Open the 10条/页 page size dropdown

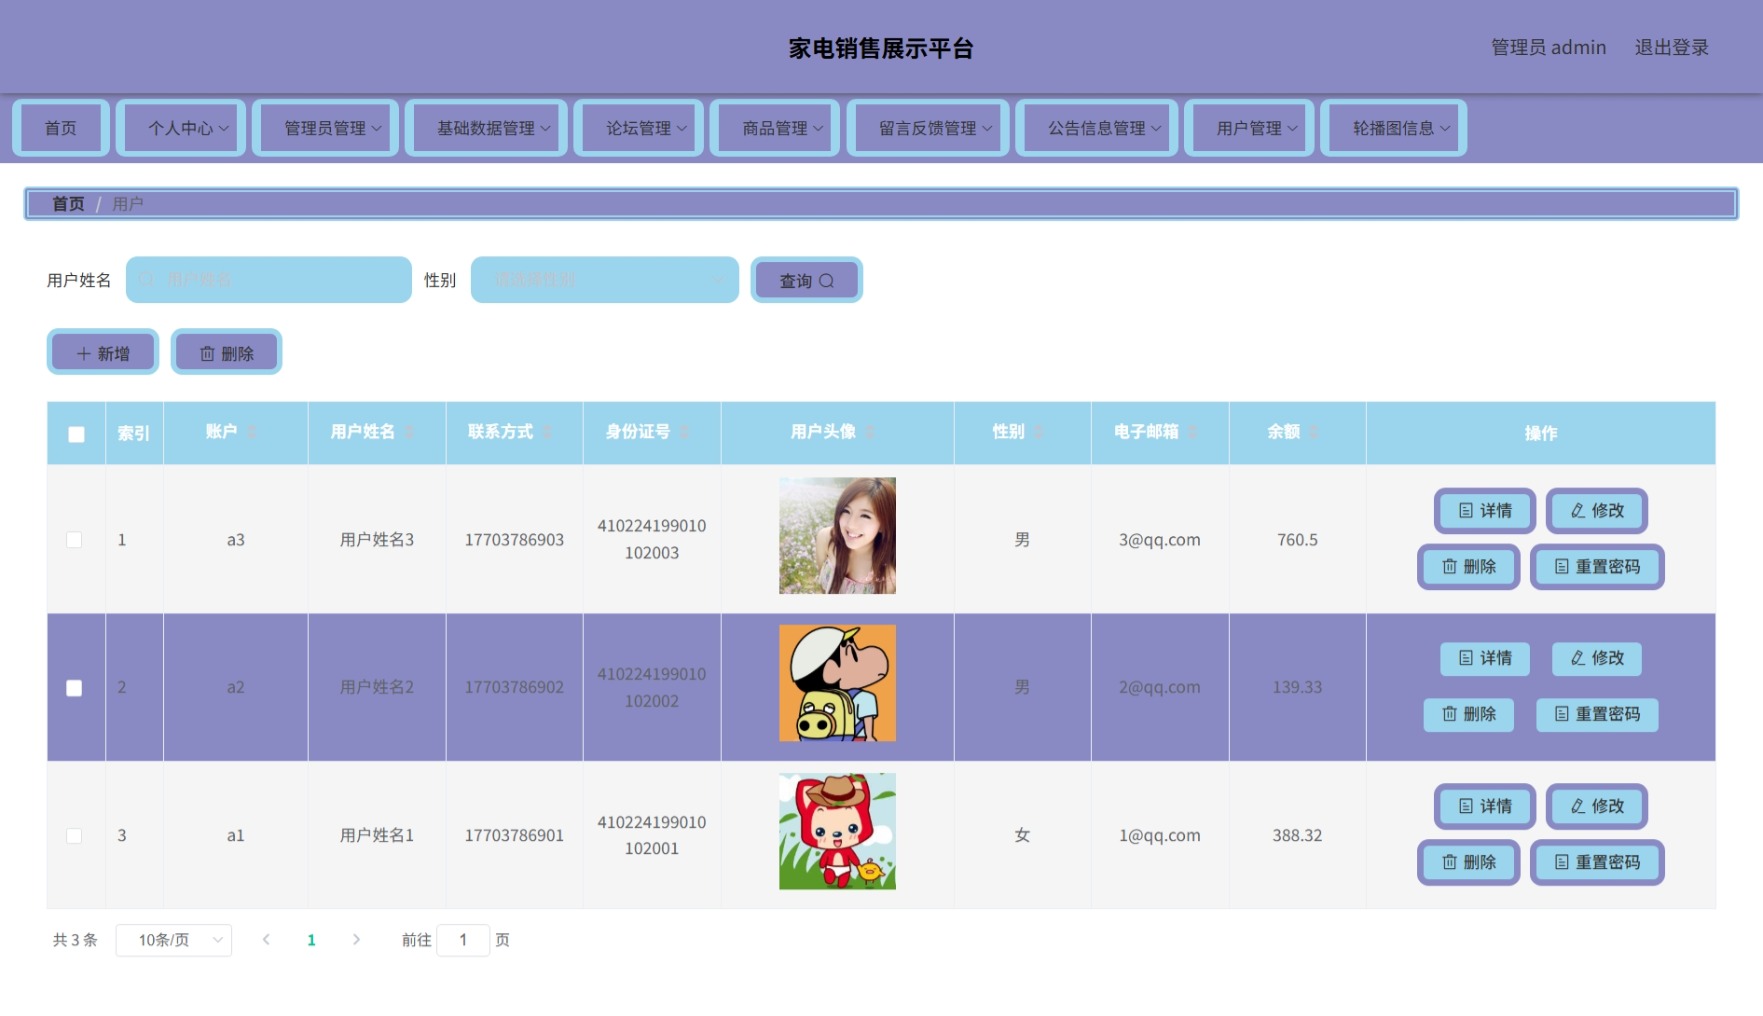pyautogui.click(x=174, y=940)
